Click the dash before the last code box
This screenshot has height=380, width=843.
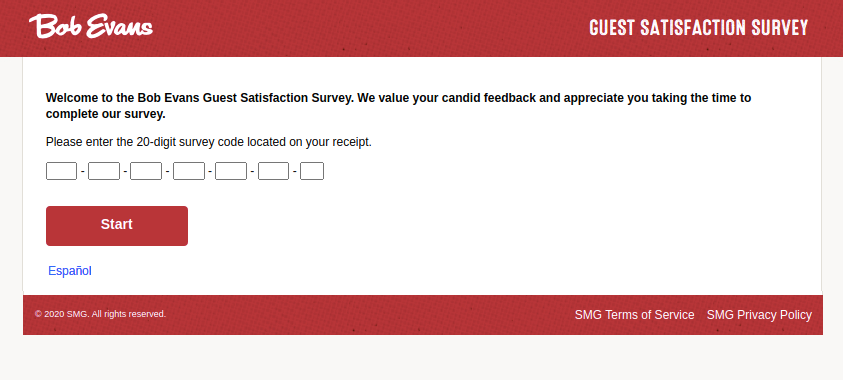tap(295, 171)
